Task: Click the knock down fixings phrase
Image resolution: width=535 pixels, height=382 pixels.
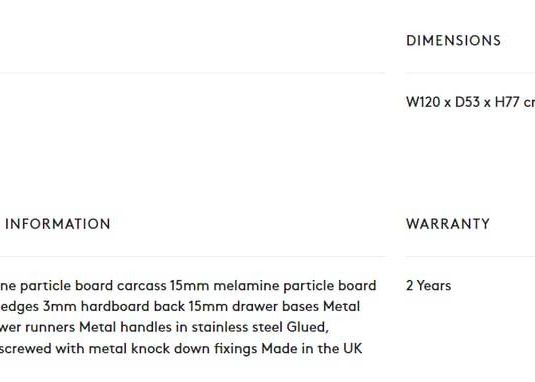Action: pyautogui.click(x=194, y=349)
